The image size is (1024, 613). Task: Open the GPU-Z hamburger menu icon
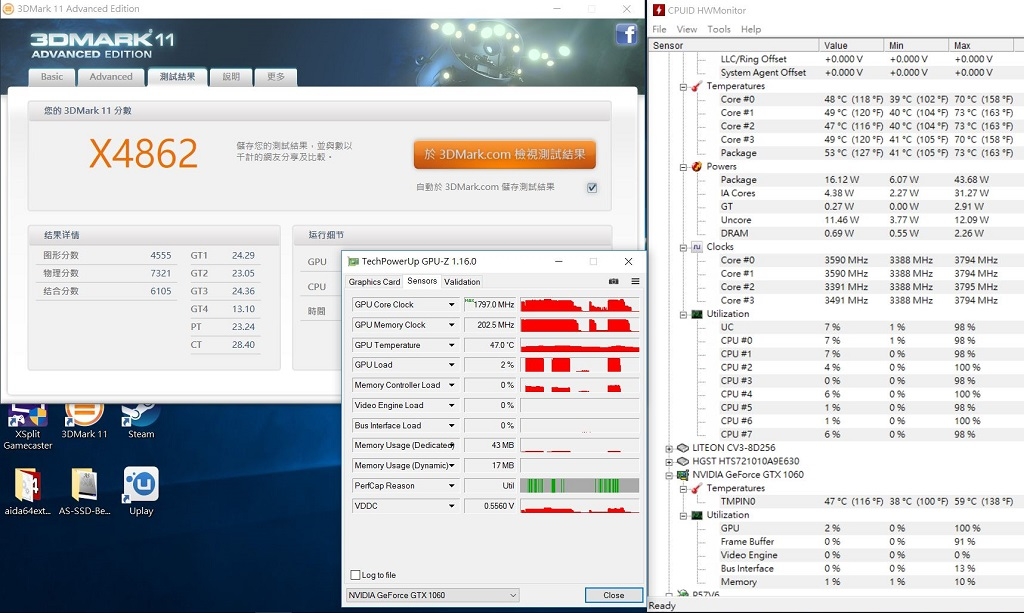pyautogui.click(x=635, y=281)
